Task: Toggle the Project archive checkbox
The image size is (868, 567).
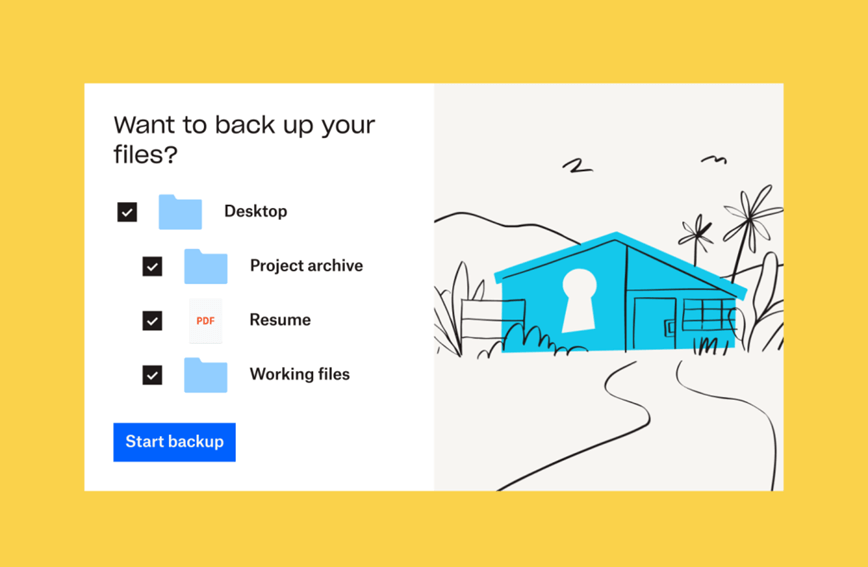Action: [152, 267]
